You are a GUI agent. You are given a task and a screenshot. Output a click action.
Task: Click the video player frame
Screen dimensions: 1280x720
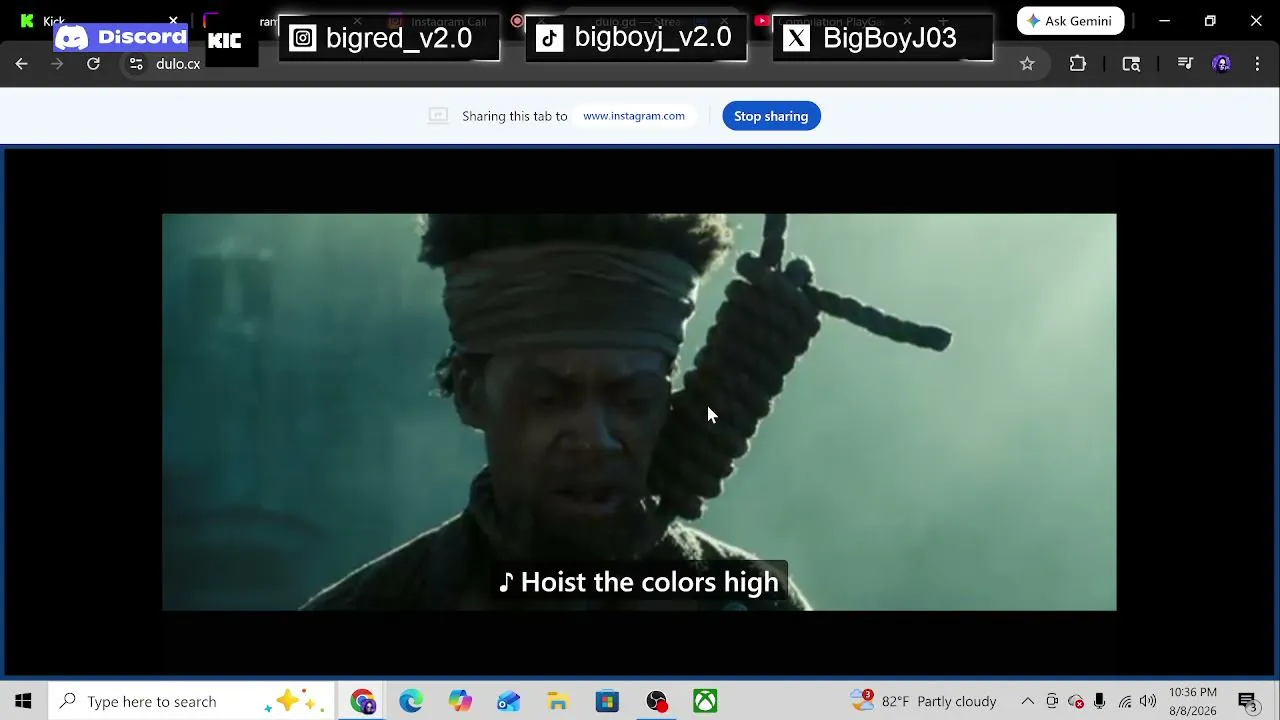pos(639,412)
